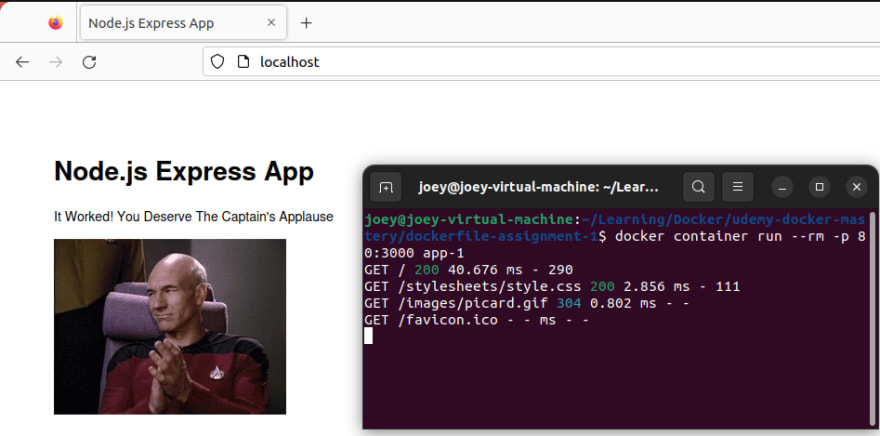Go back to previous page
This screenshot has height=436, width=880.
coord(22,62)
